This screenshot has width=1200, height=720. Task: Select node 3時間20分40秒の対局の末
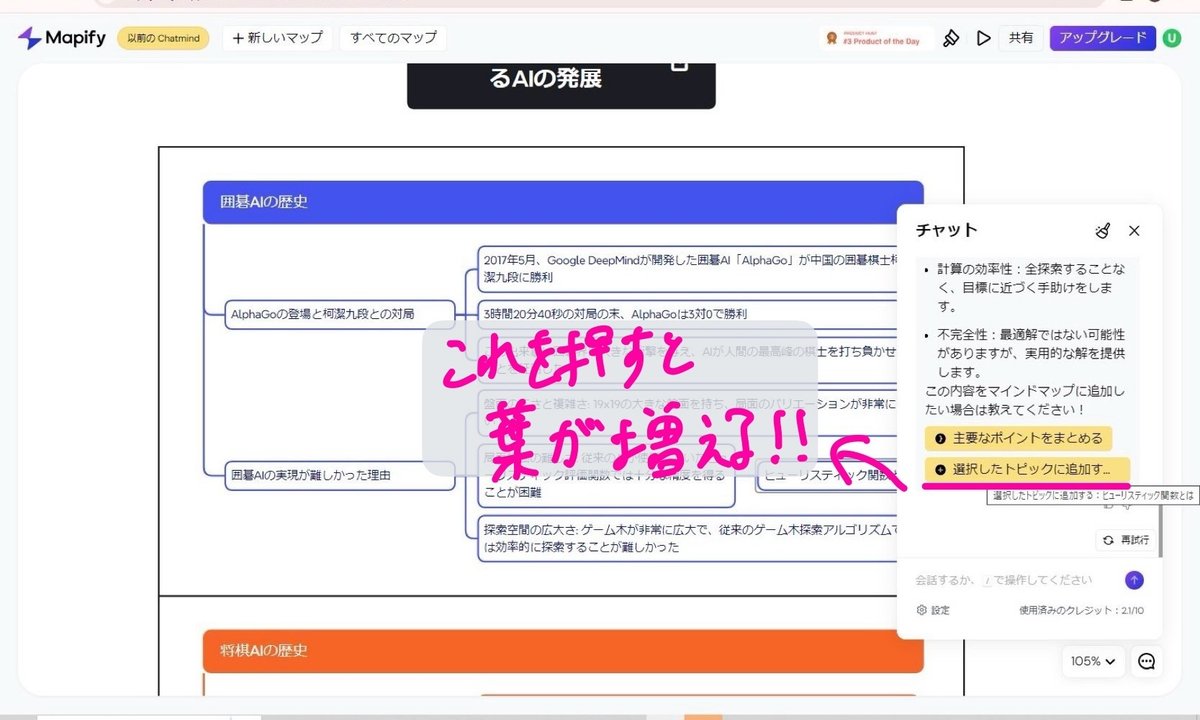point(688,314)
